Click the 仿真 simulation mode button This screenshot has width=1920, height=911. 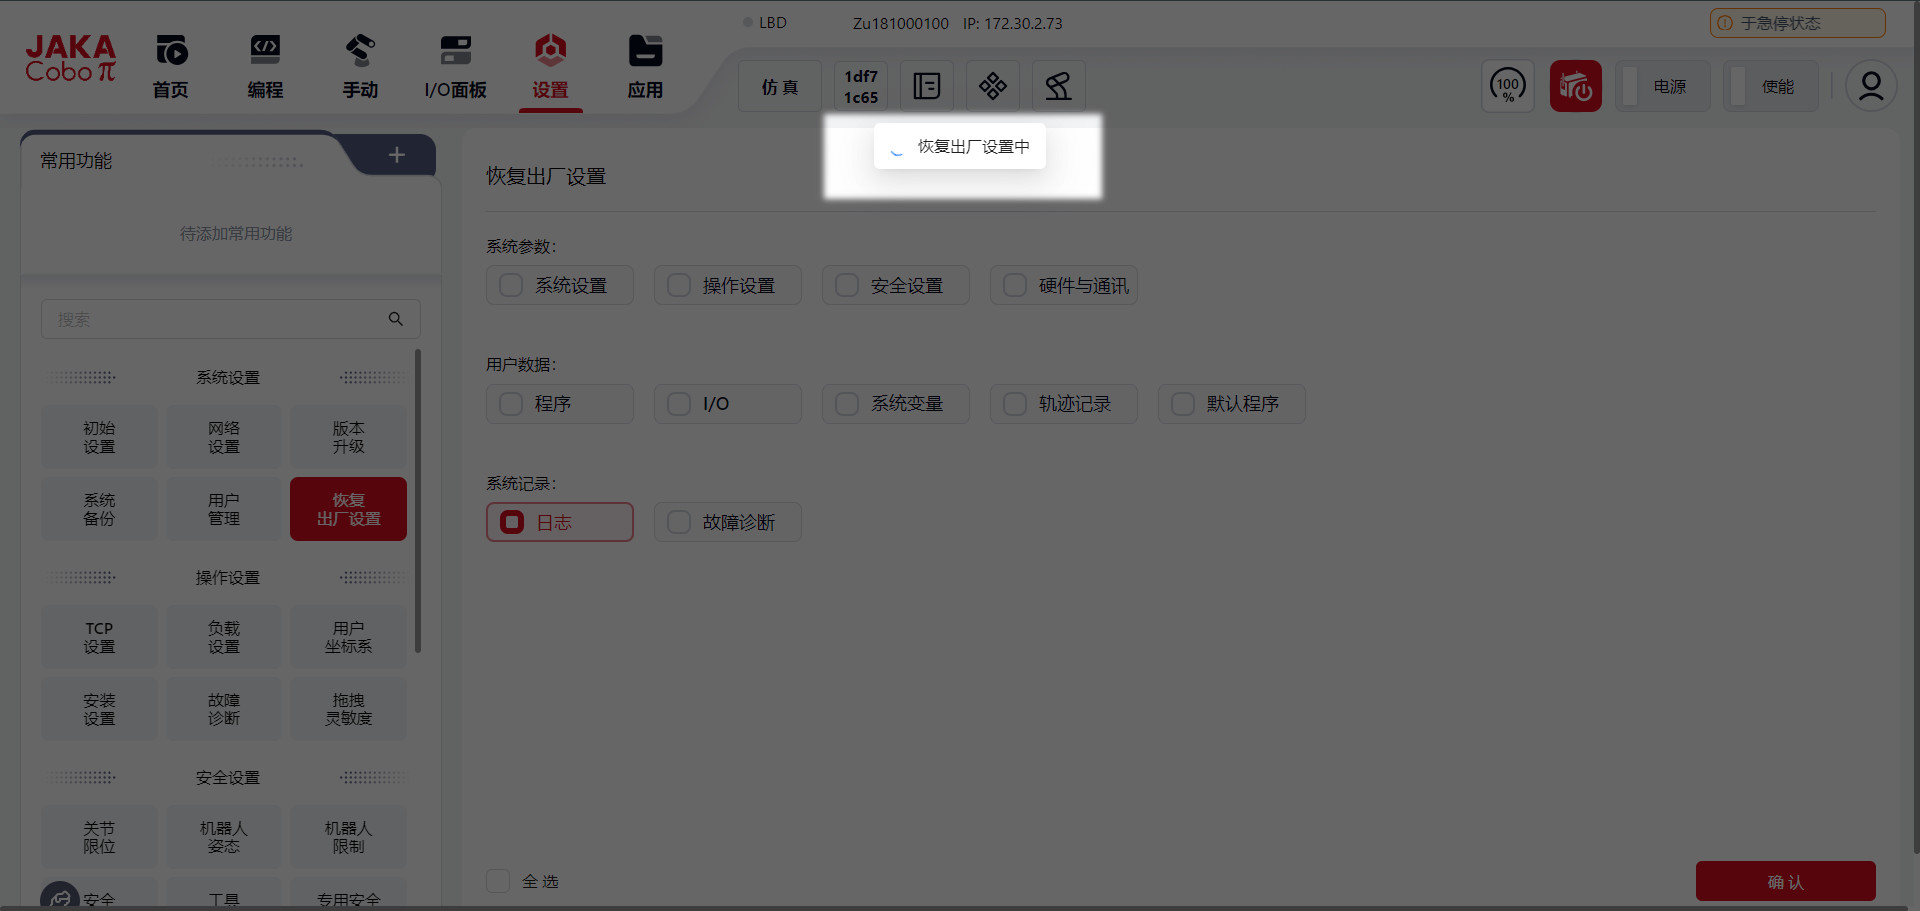(779, 86)
